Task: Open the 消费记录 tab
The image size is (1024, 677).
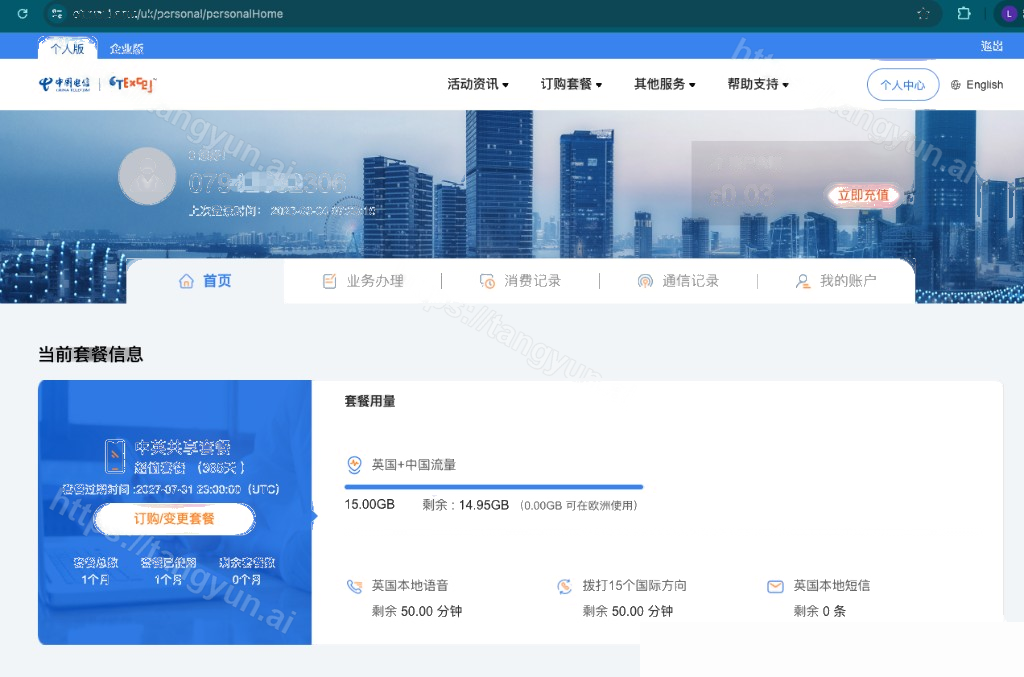Action: click(x=520, y=281)
